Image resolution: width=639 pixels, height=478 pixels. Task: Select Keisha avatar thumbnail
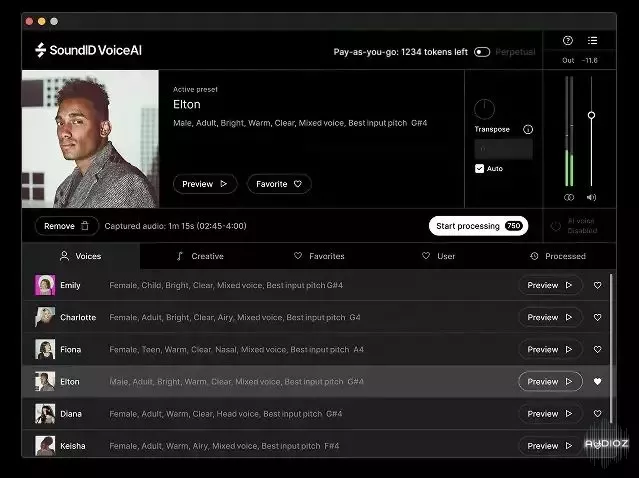[45, 446]
